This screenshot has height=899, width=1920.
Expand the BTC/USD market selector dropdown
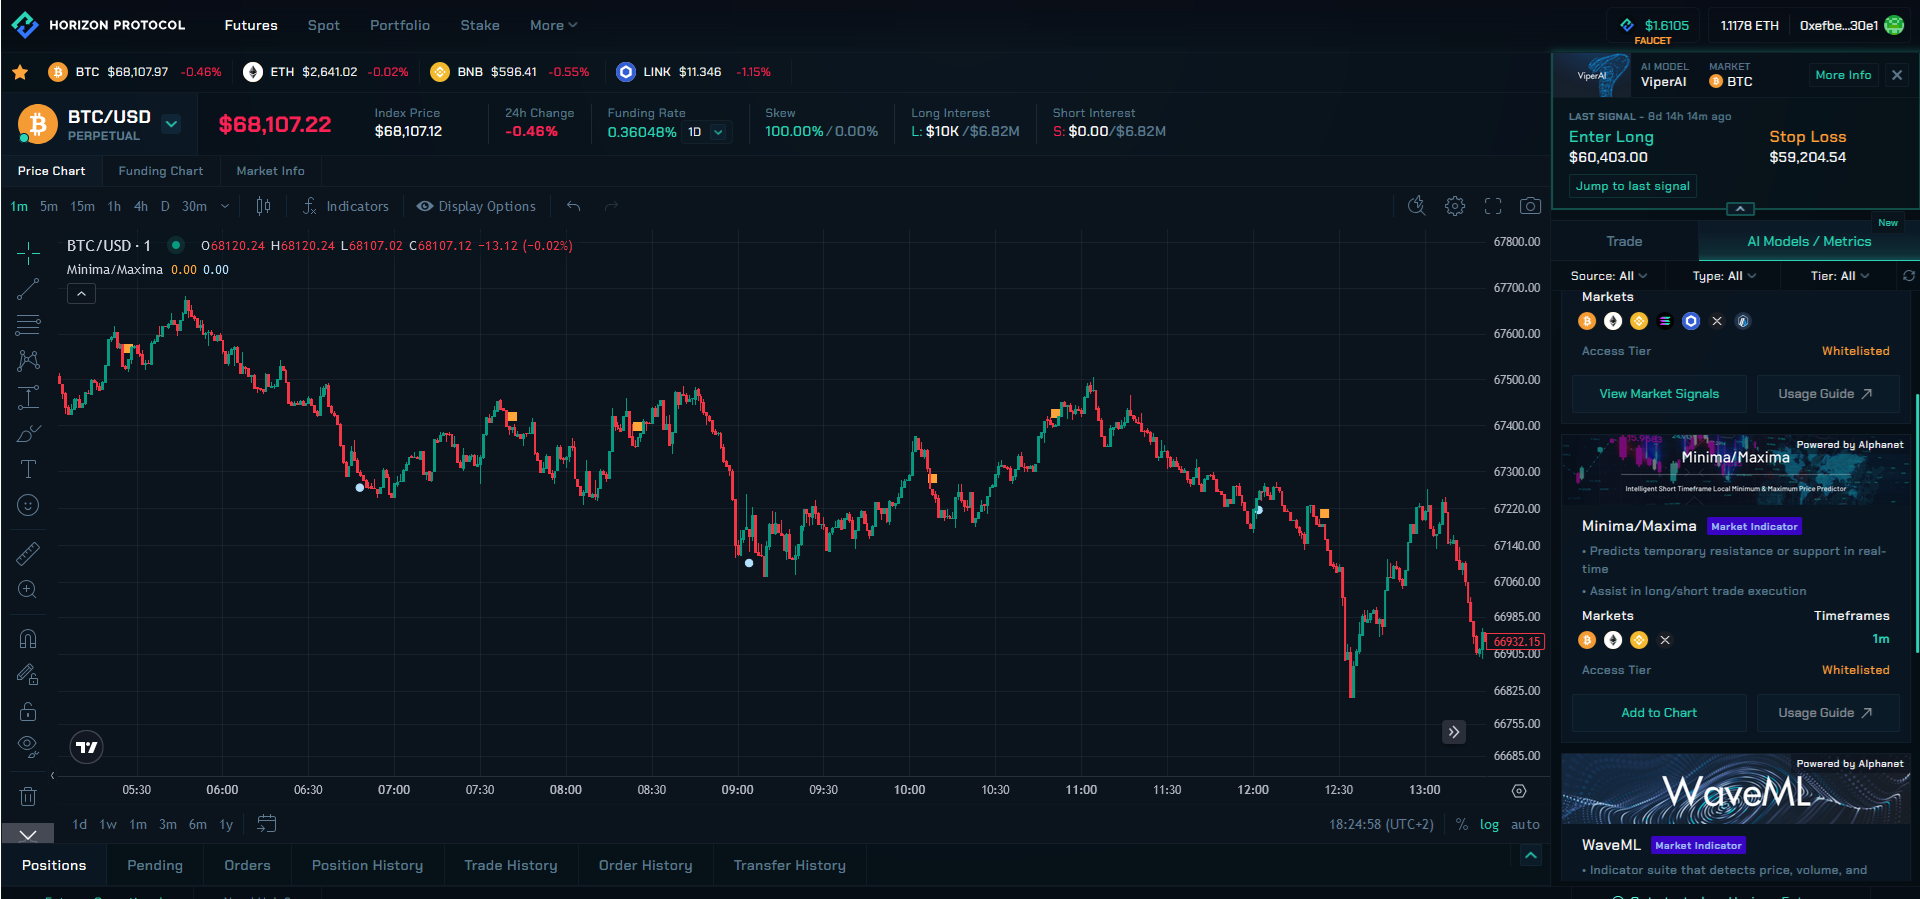(171, 124)
